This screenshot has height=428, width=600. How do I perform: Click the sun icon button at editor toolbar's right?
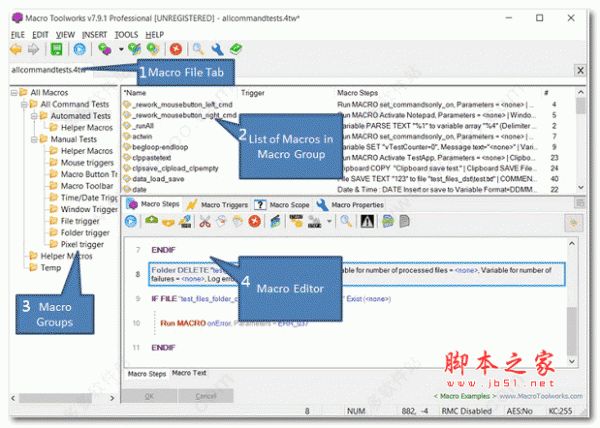574,223
